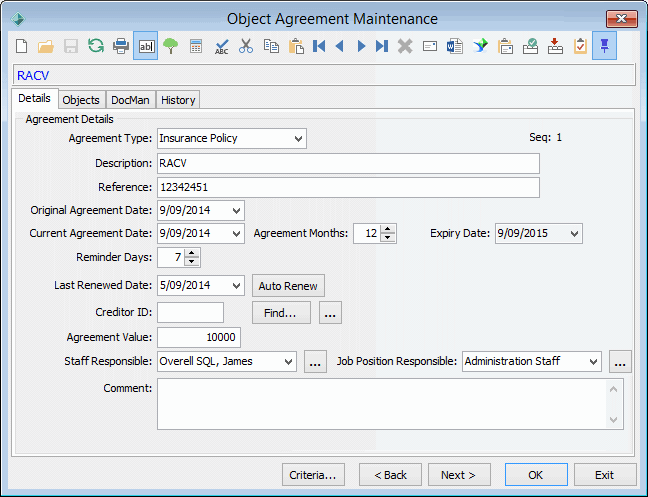Confirm with the OK button

tap(536, 475)
